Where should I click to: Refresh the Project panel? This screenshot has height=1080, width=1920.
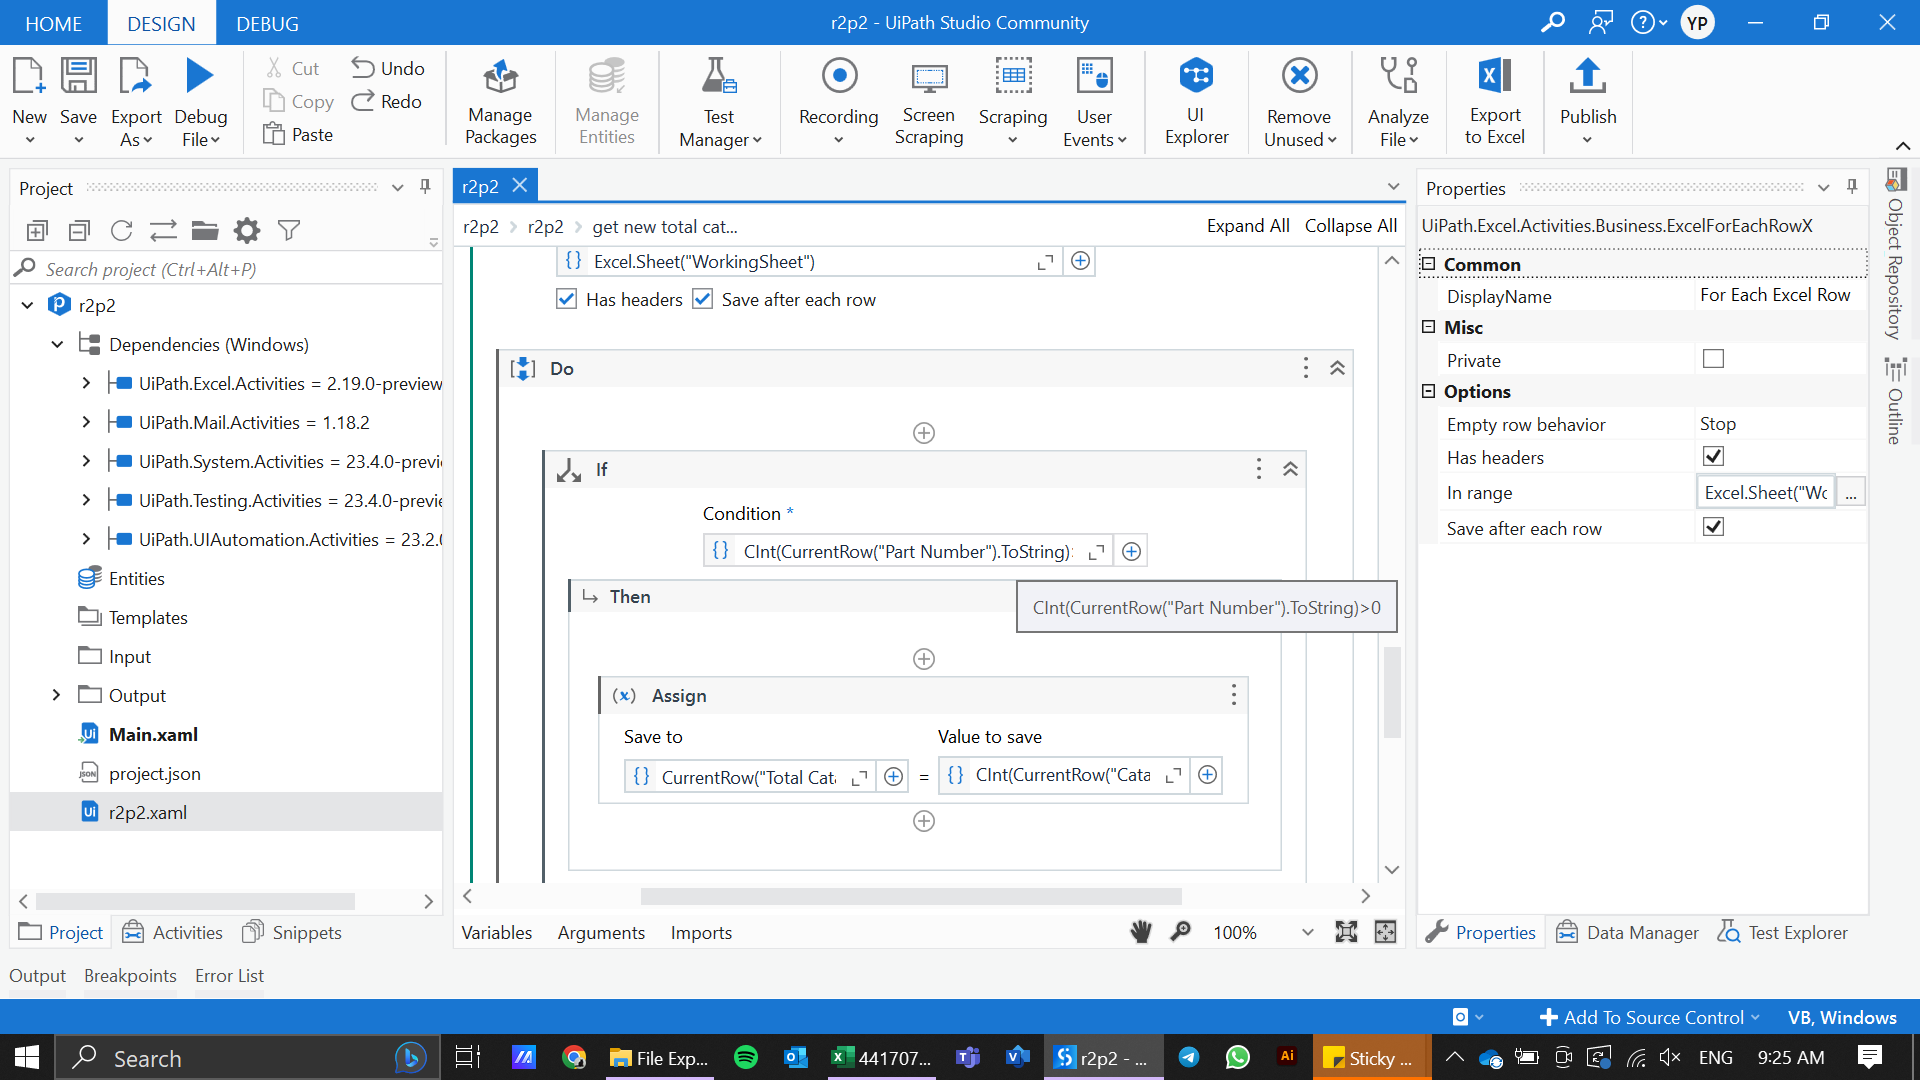121,231
